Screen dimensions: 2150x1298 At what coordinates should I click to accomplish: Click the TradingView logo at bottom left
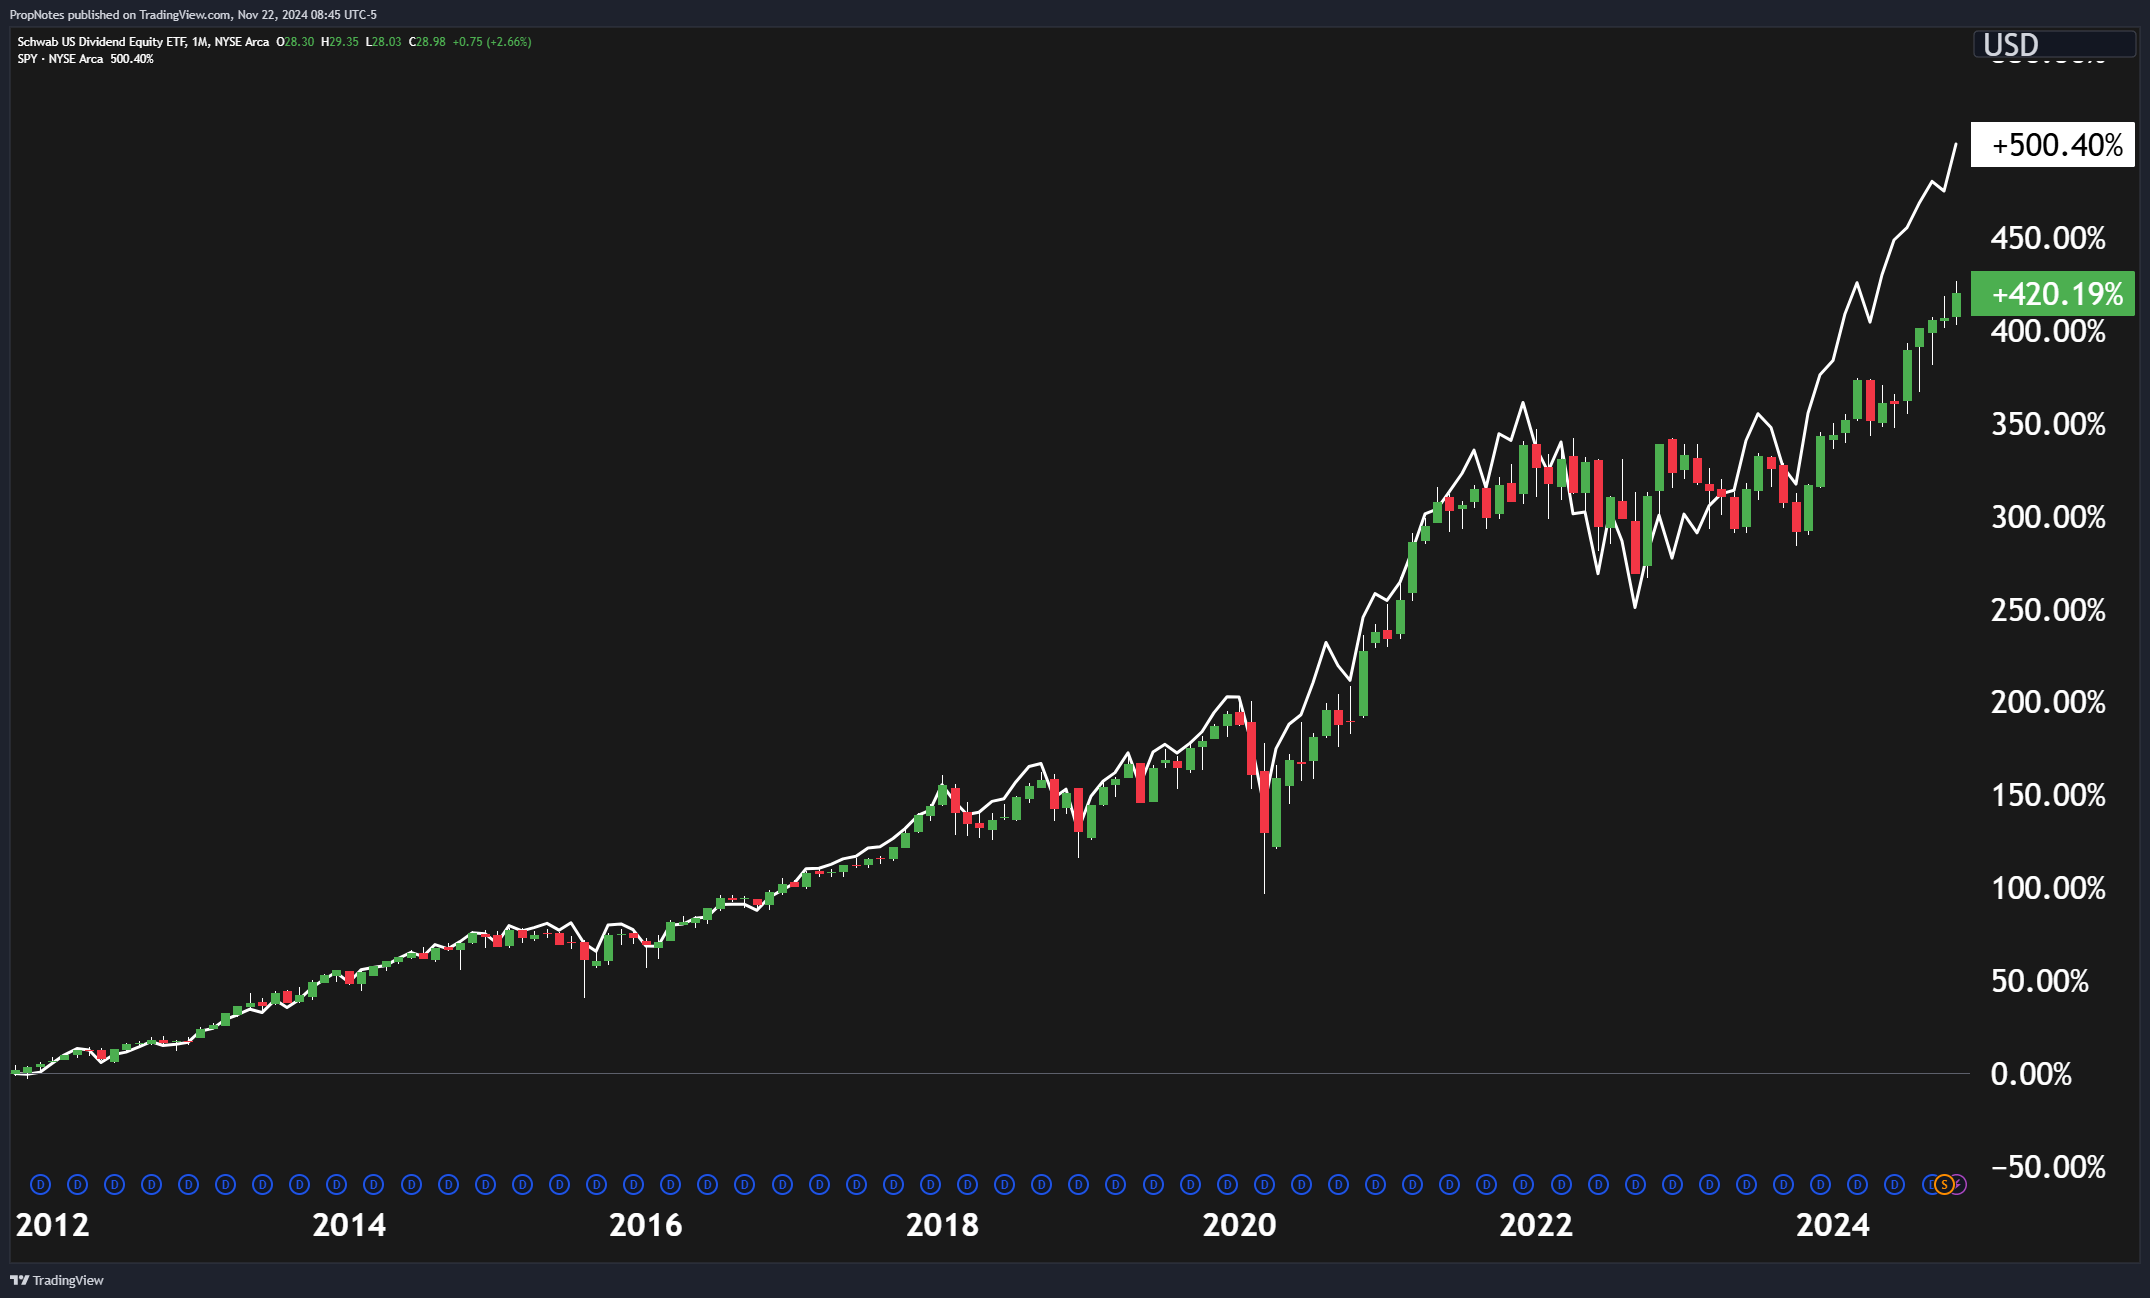pyautogui.click(x=57, y=1280)
